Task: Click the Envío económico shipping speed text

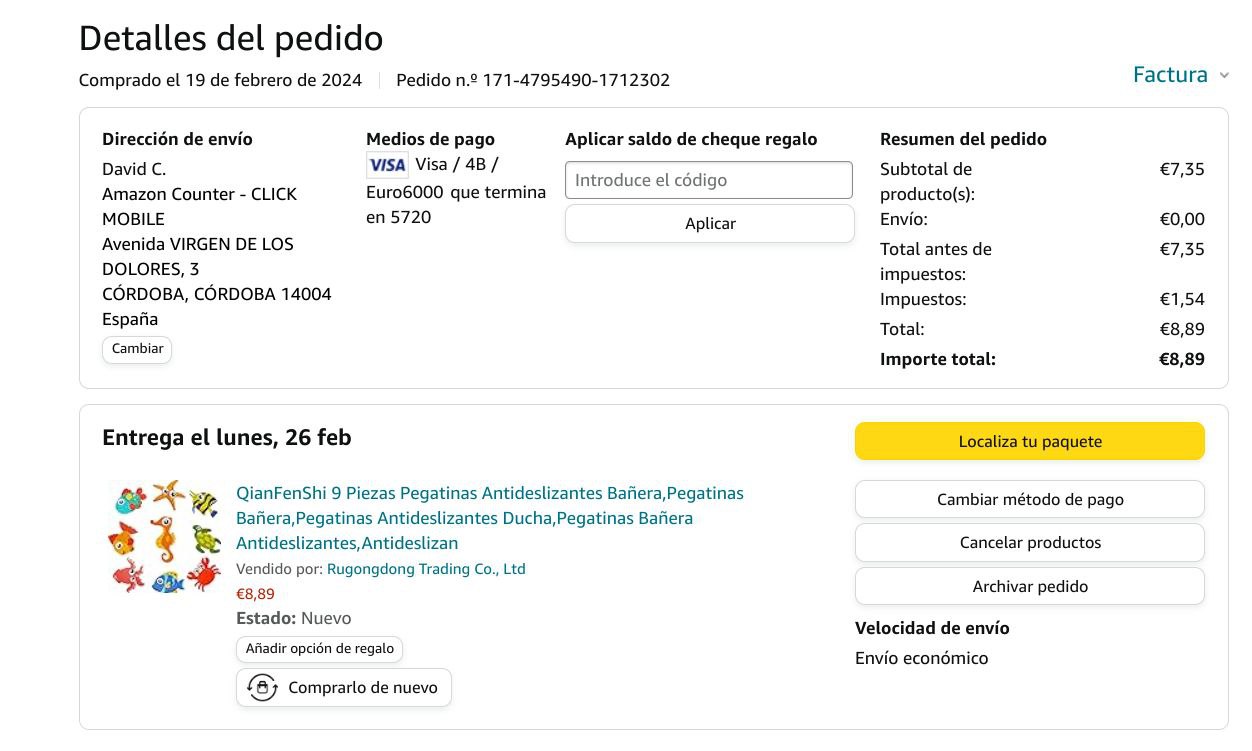Action: point(921,658)
